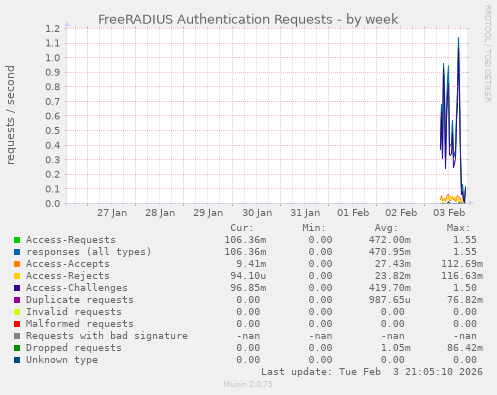Image resolution: width=497 pixels, height=395 pixels.
Task: Click Access-Rejects current value 94.10u
Action: tap(248, 276)
